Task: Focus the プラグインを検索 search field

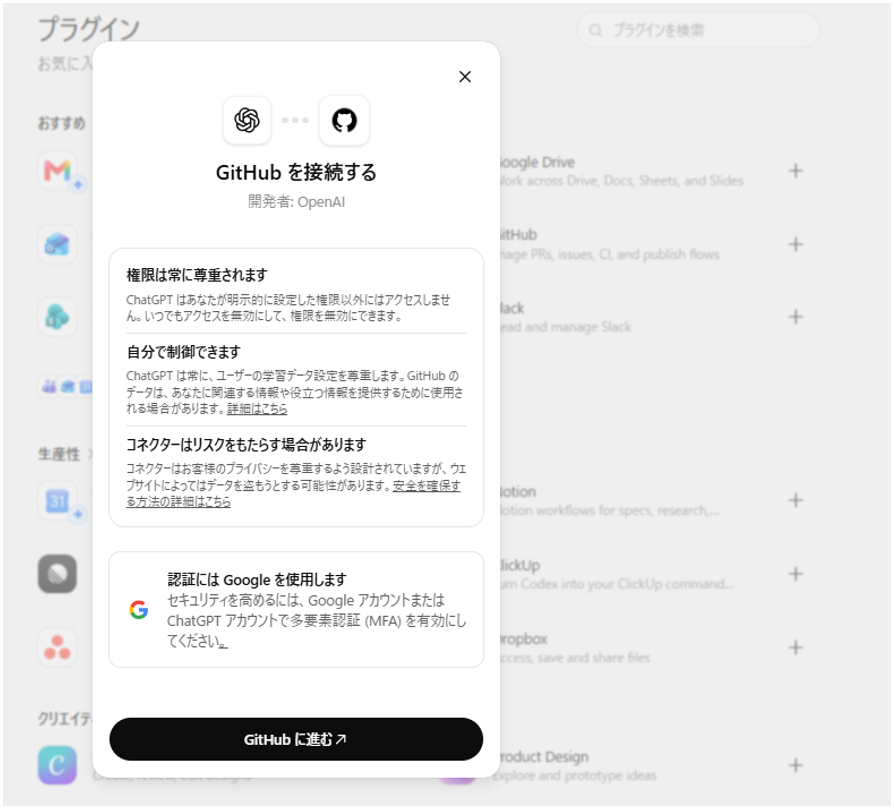Action: click(698, 30)
